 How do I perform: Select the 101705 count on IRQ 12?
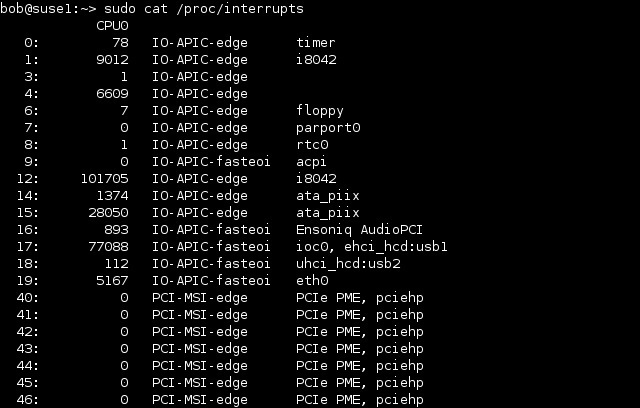pyautogui.click(x=104, y=179)
